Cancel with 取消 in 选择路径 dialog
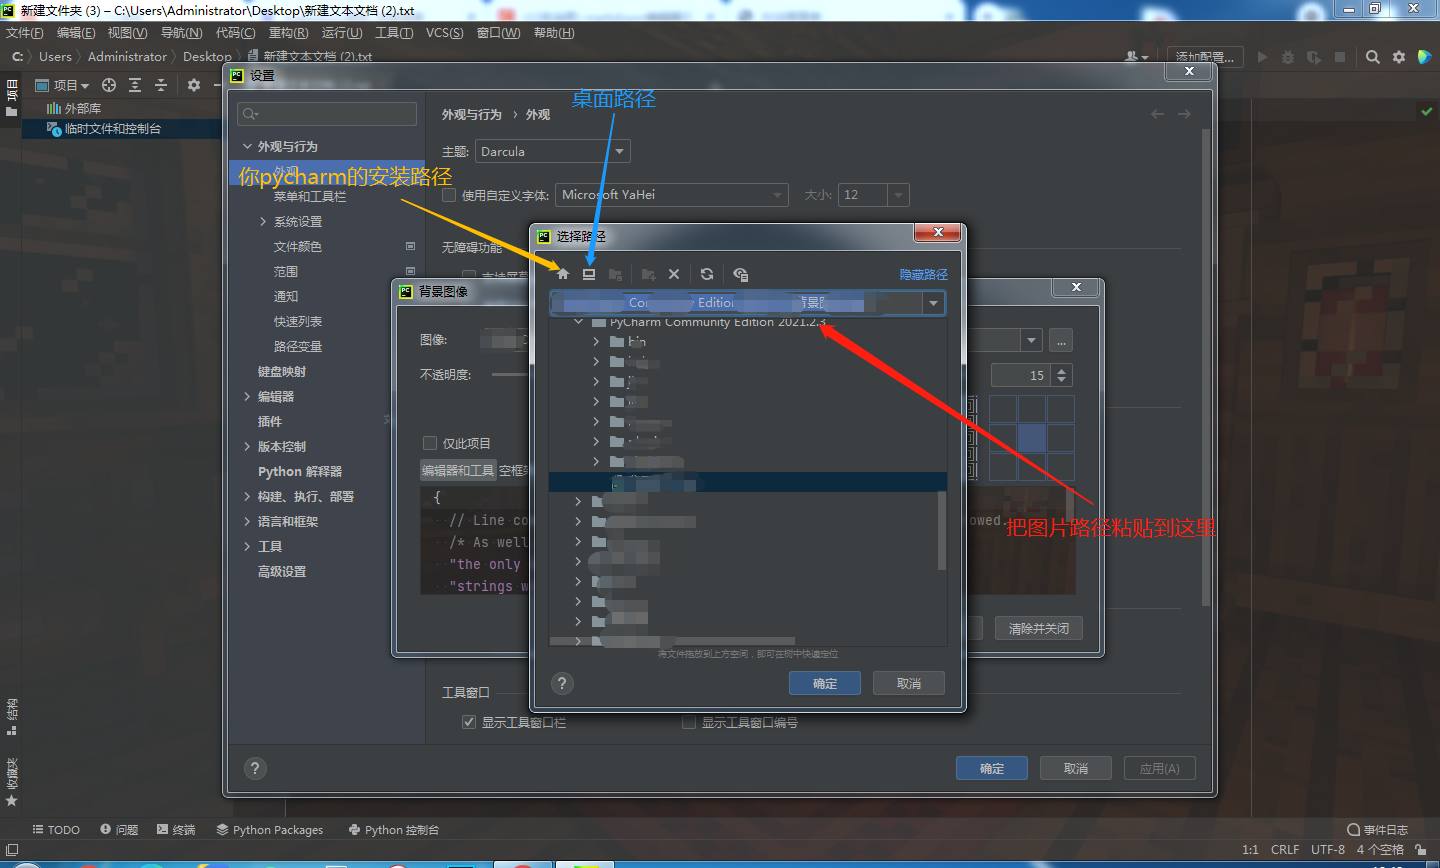Screen dimensions: 1440x868 909,683
